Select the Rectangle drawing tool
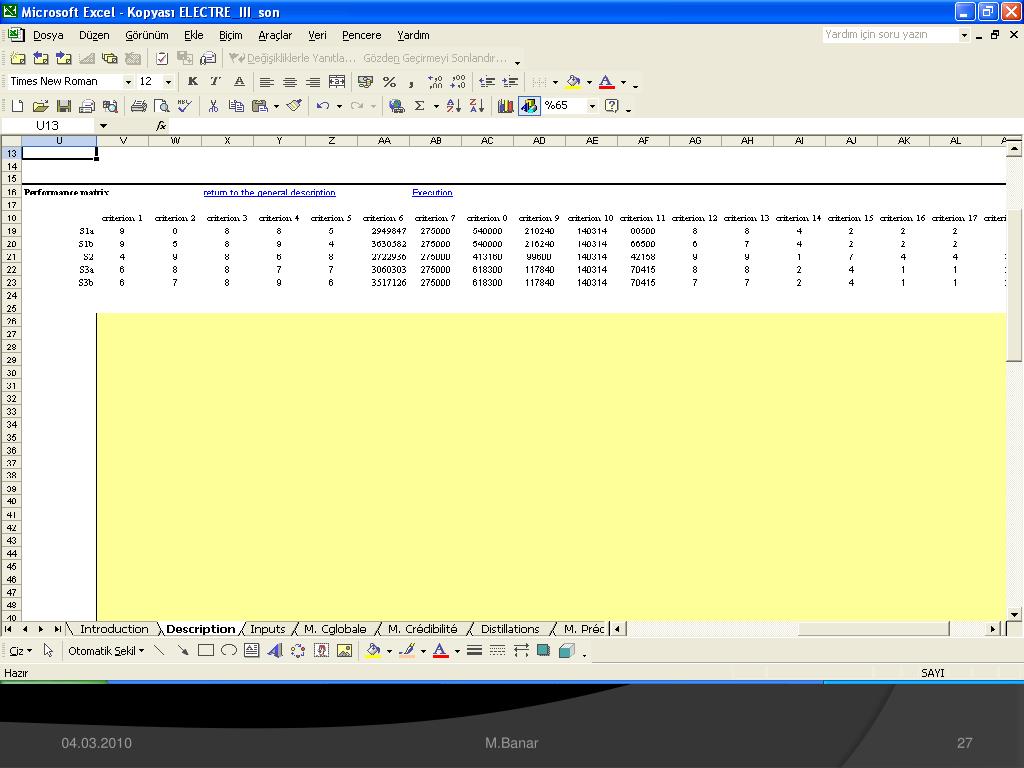The image size is (1024, 768). pyautogui.click(x=206, y=651)
